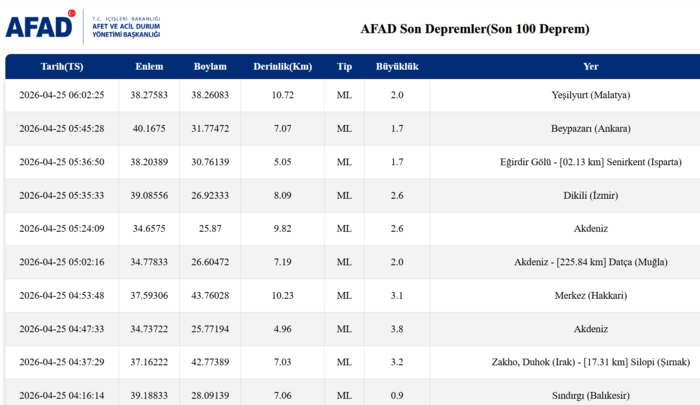Click latitude value 38.27583

click(x=149, y=95)
